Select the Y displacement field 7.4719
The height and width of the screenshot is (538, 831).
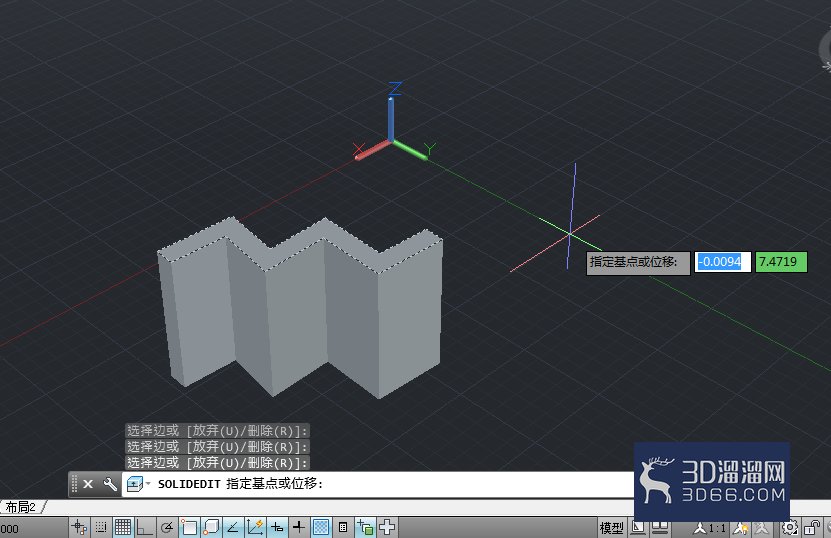pyautogui.click(x=781, y=262)
